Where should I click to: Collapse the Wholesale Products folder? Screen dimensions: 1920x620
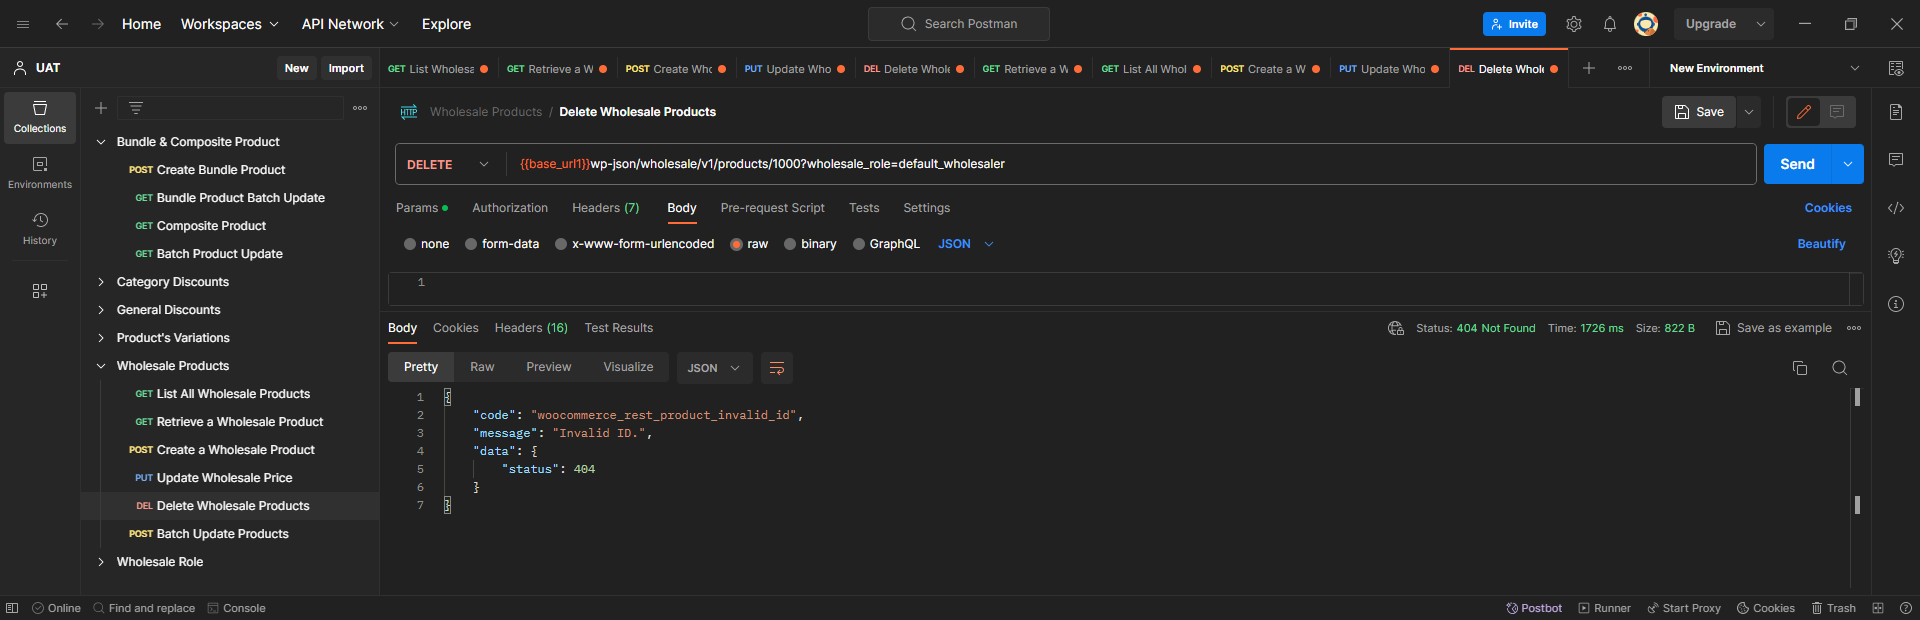[x=101, y=366]
